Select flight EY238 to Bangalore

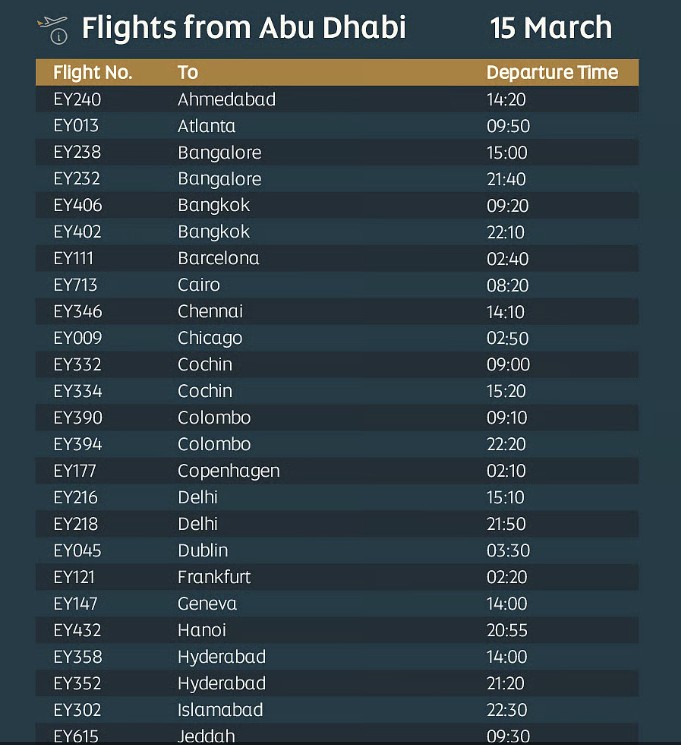pyautogui.click(x=337, y=153)
